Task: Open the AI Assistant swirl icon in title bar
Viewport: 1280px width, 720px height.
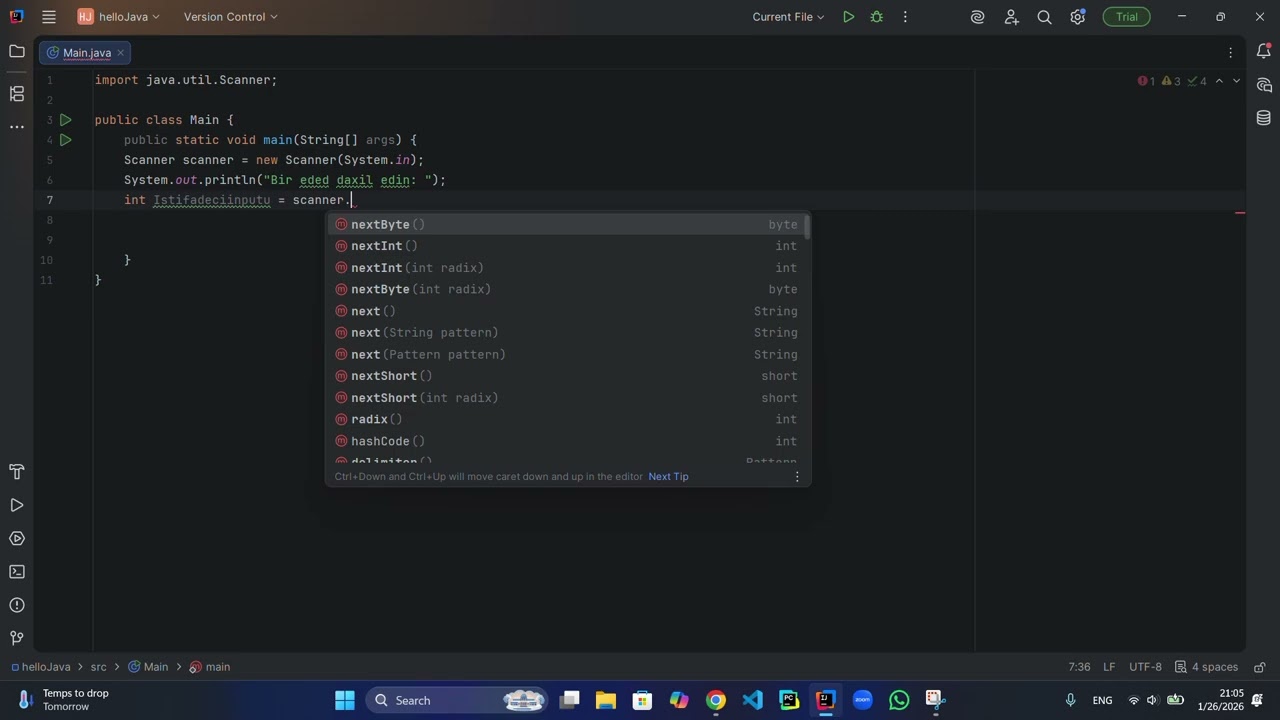Action: tap(978, 17)
